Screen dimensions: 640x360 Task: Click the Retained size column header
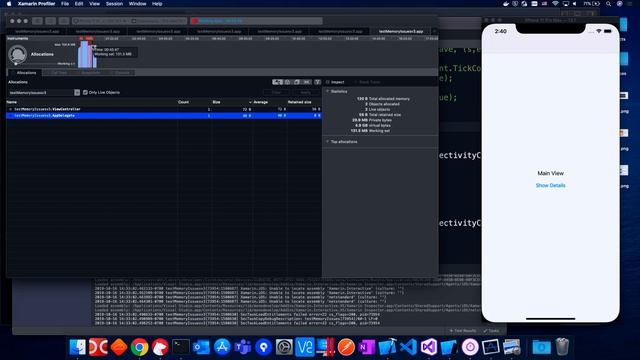[299, 102]
